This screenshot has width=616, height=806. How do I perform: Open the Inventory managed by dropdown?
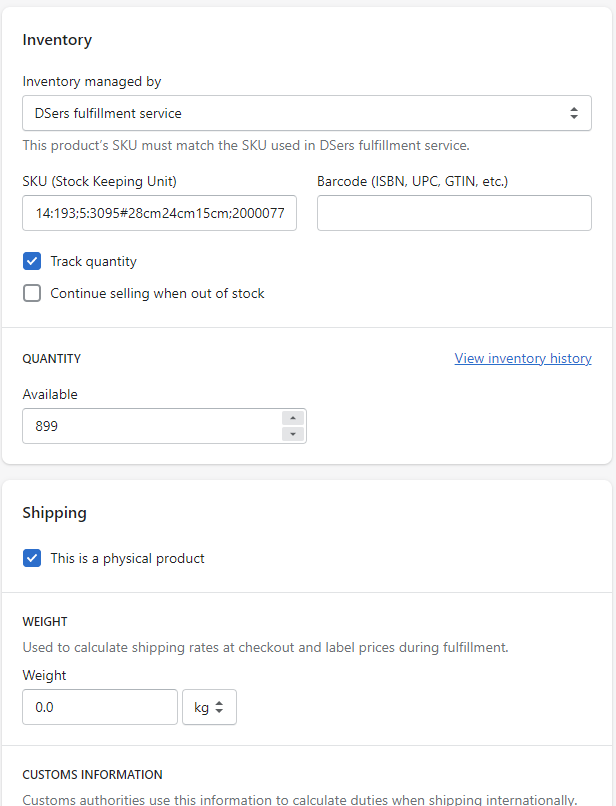307,113
